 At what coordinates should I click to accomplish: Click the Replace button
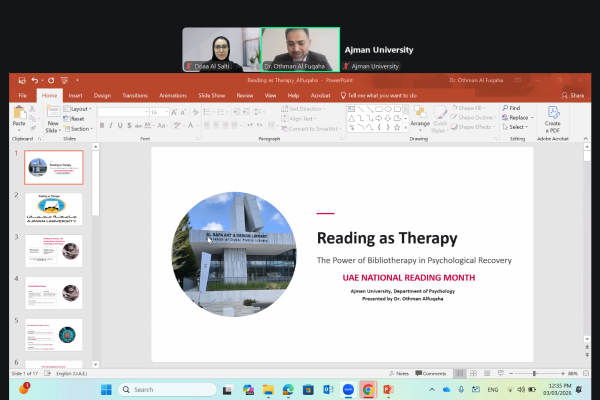point(518,118)
